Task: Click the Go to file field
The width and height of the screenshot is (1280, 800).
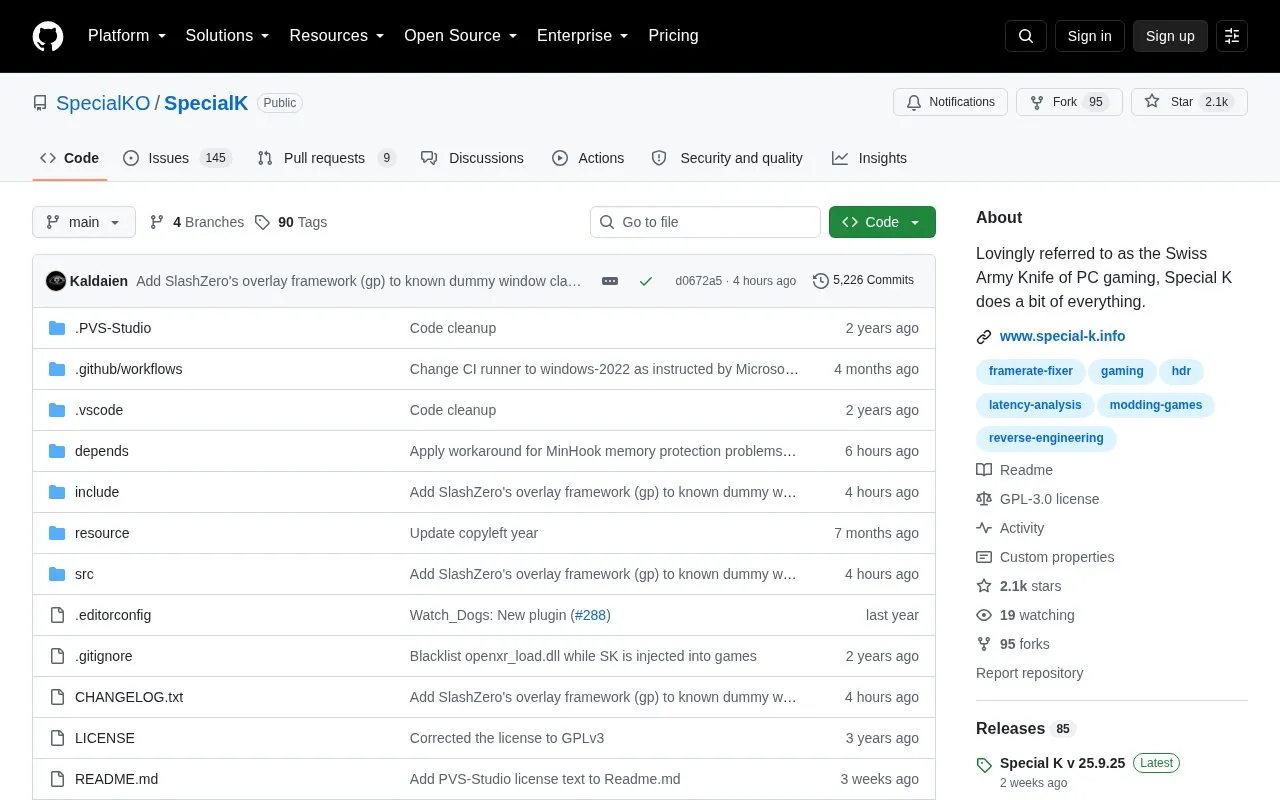Action: click(x=705, y=222)
